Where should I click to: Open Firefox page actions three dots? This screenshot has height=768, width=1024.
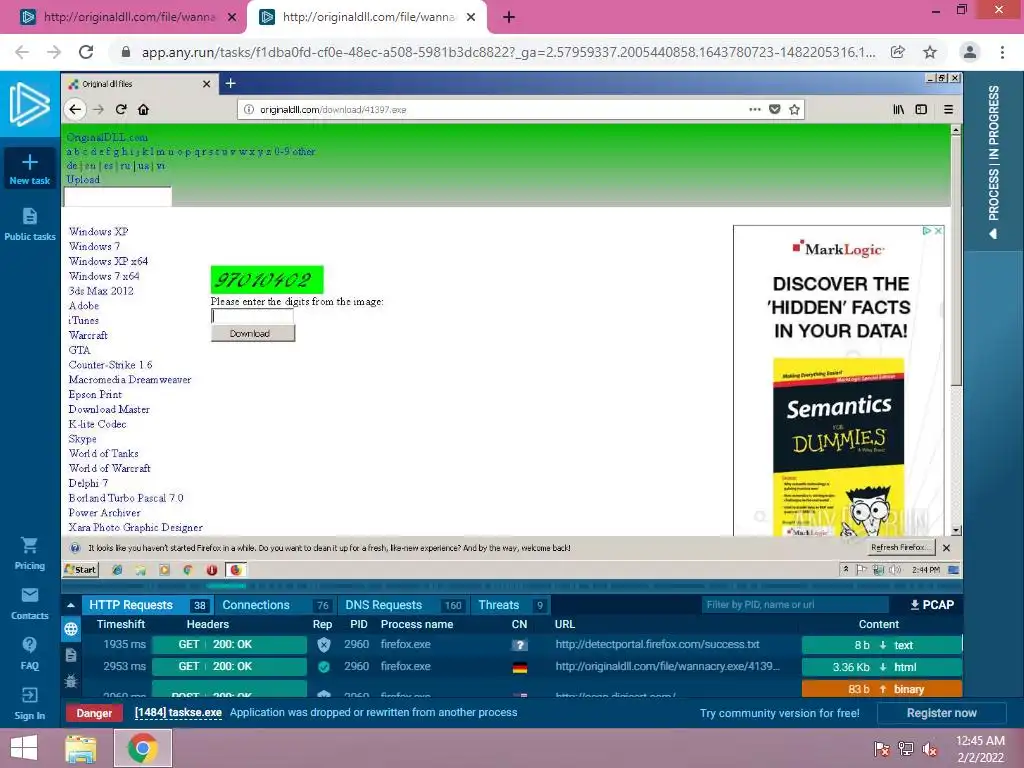coord(755,110)
